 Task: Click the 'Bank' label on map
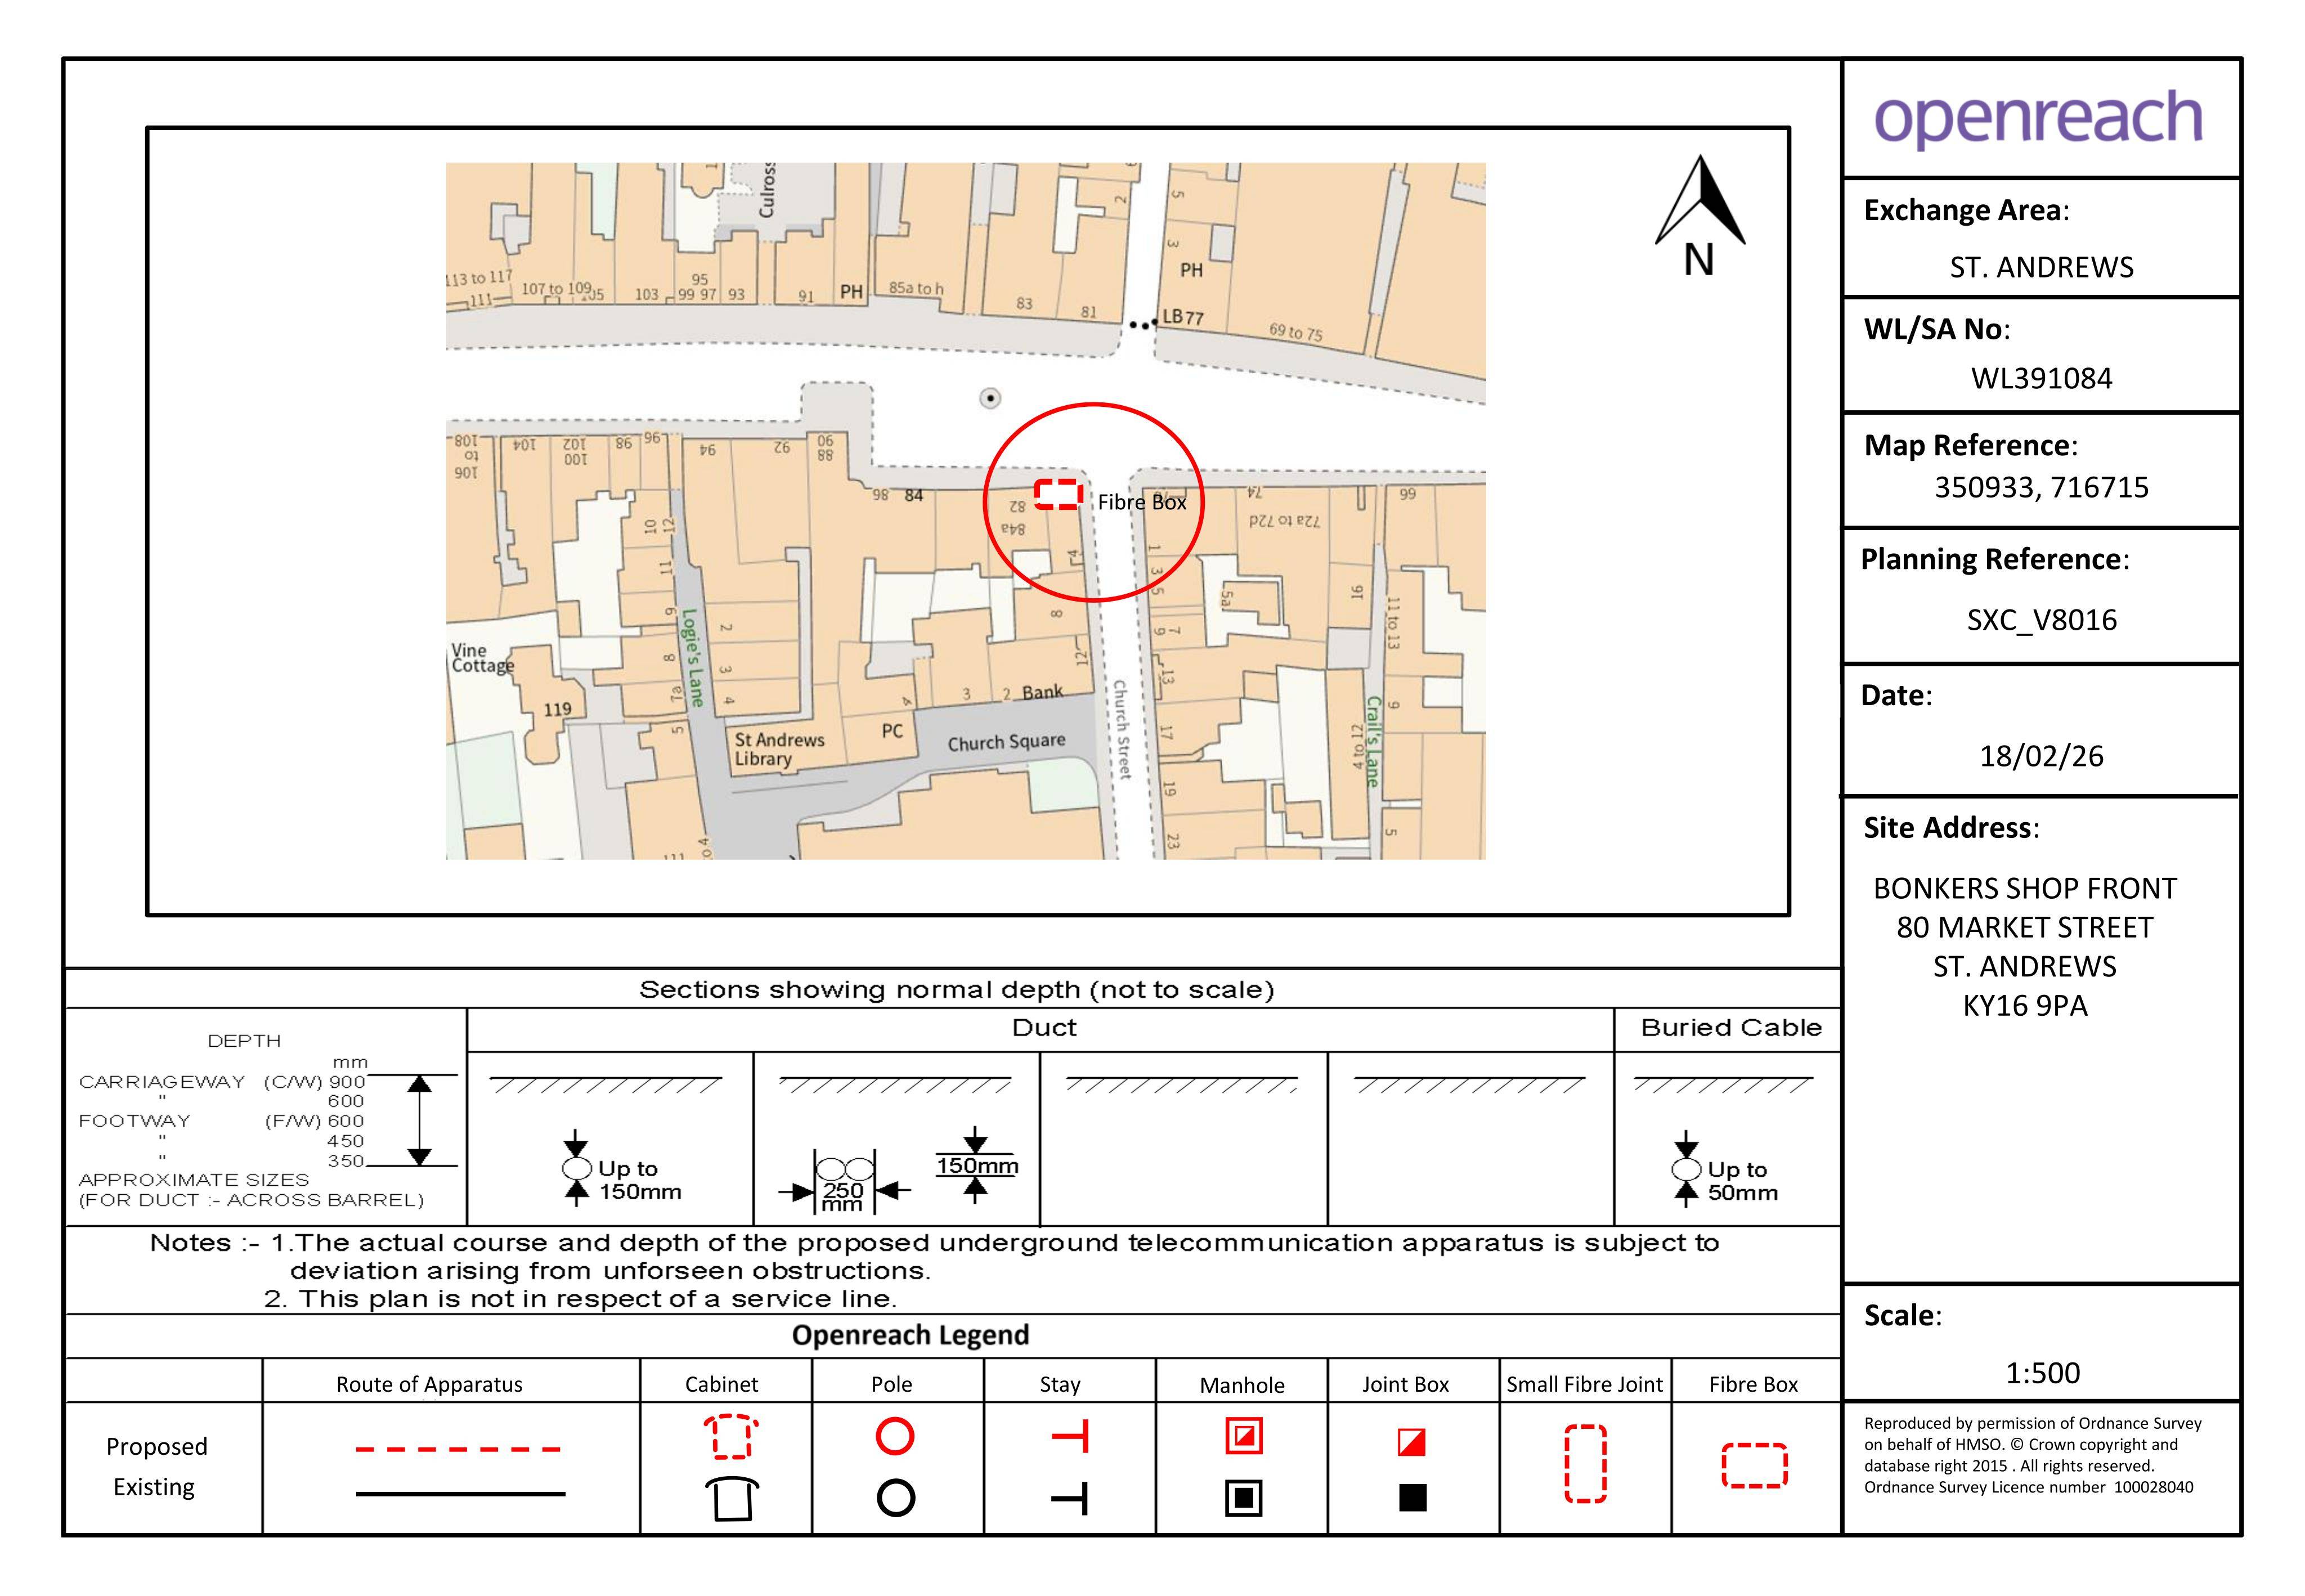[x=1042, y=692]
